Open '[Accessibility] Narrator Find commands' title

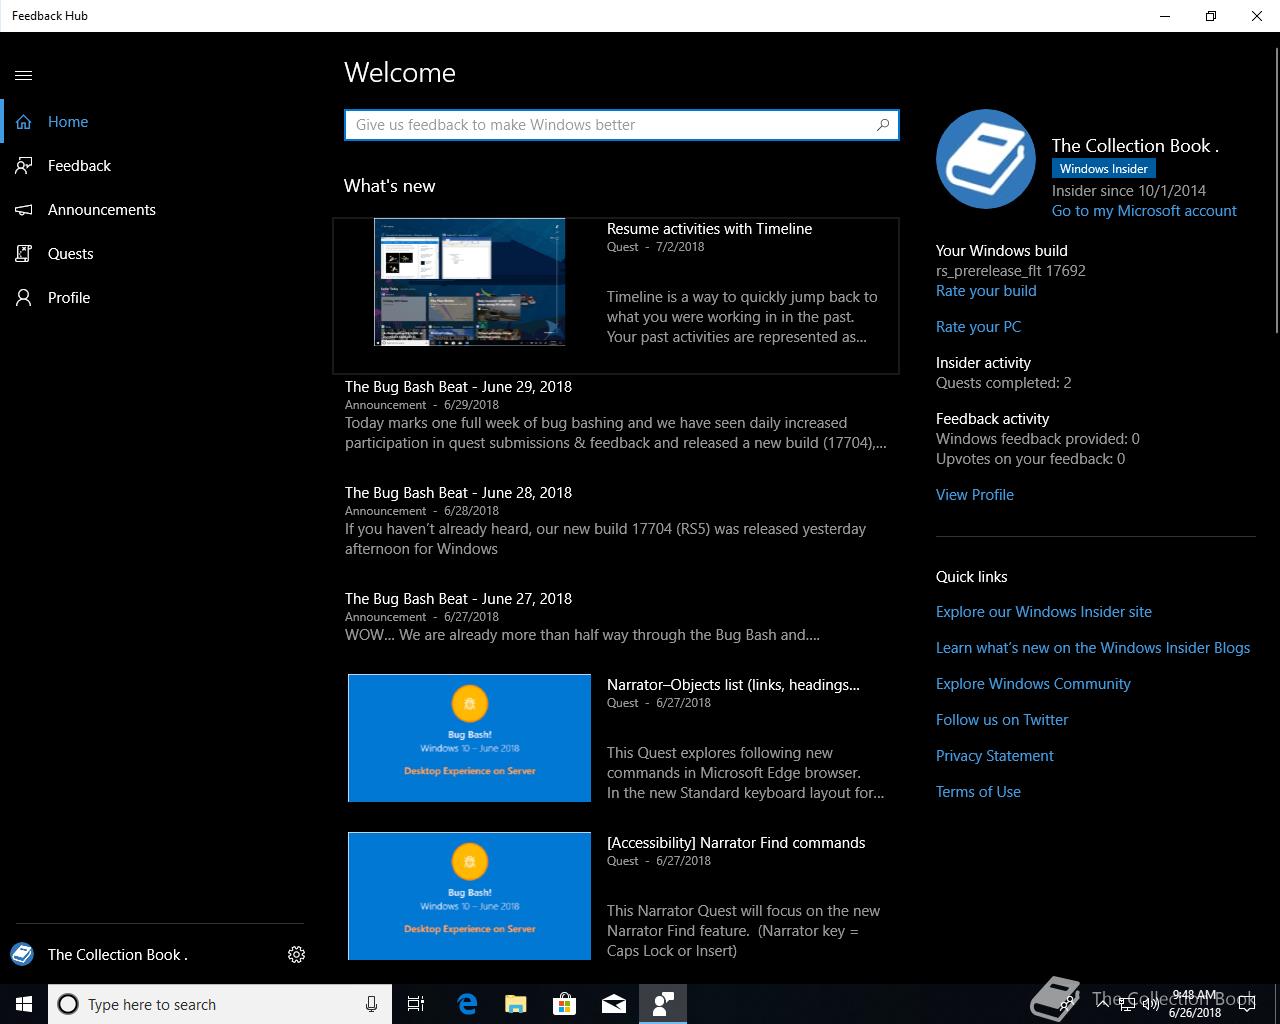(x=736, y=843)
